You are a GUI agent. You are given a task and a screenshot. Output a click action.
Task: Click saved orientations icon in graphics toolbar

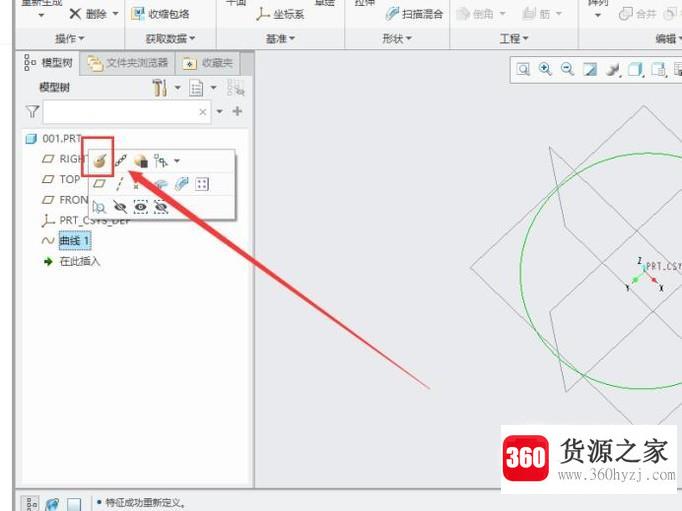click(659, 70)
